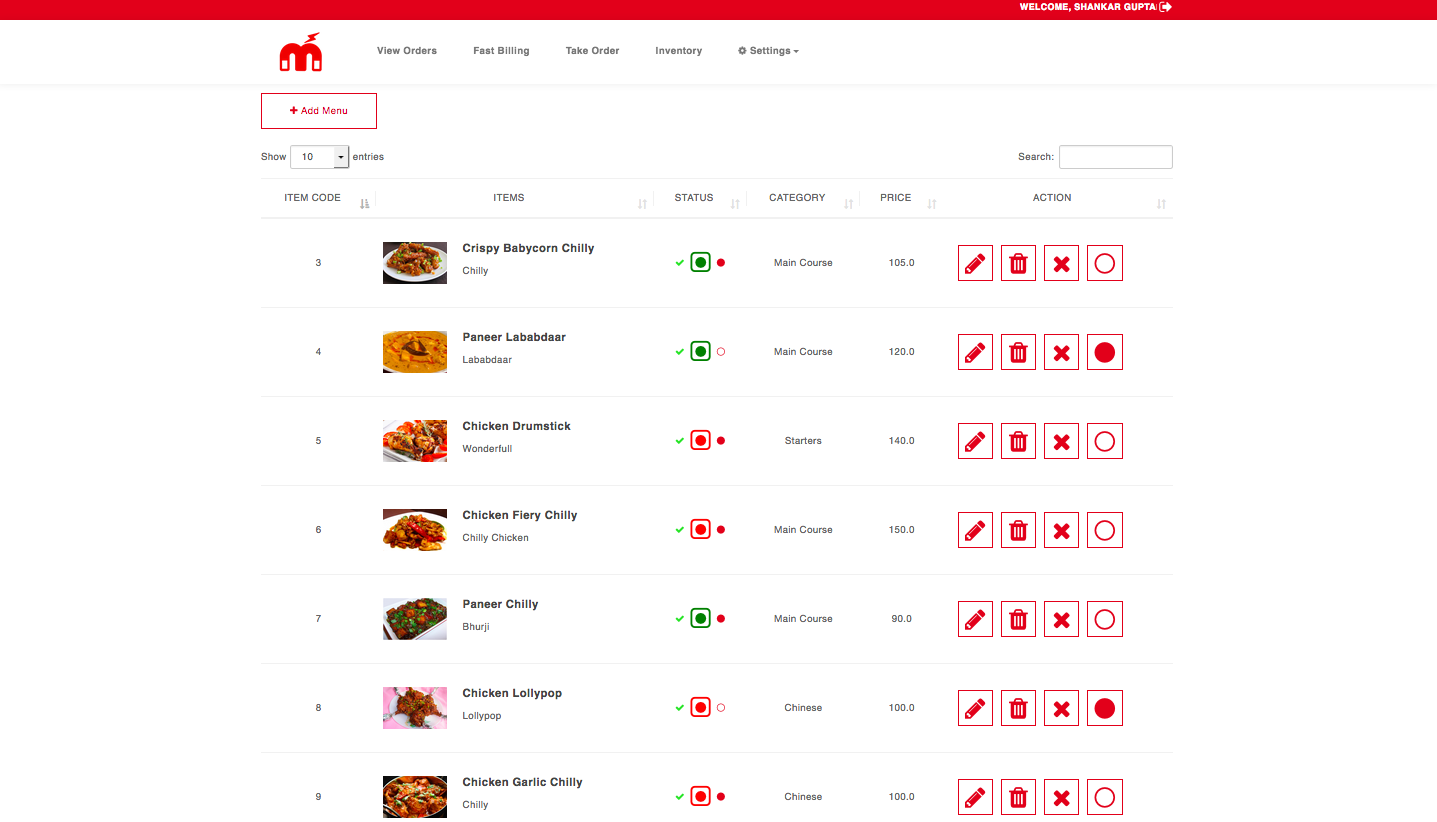Click the Add Menu button
The width and height of the screenshot is (1437, 822).
[x=319, y=111]
